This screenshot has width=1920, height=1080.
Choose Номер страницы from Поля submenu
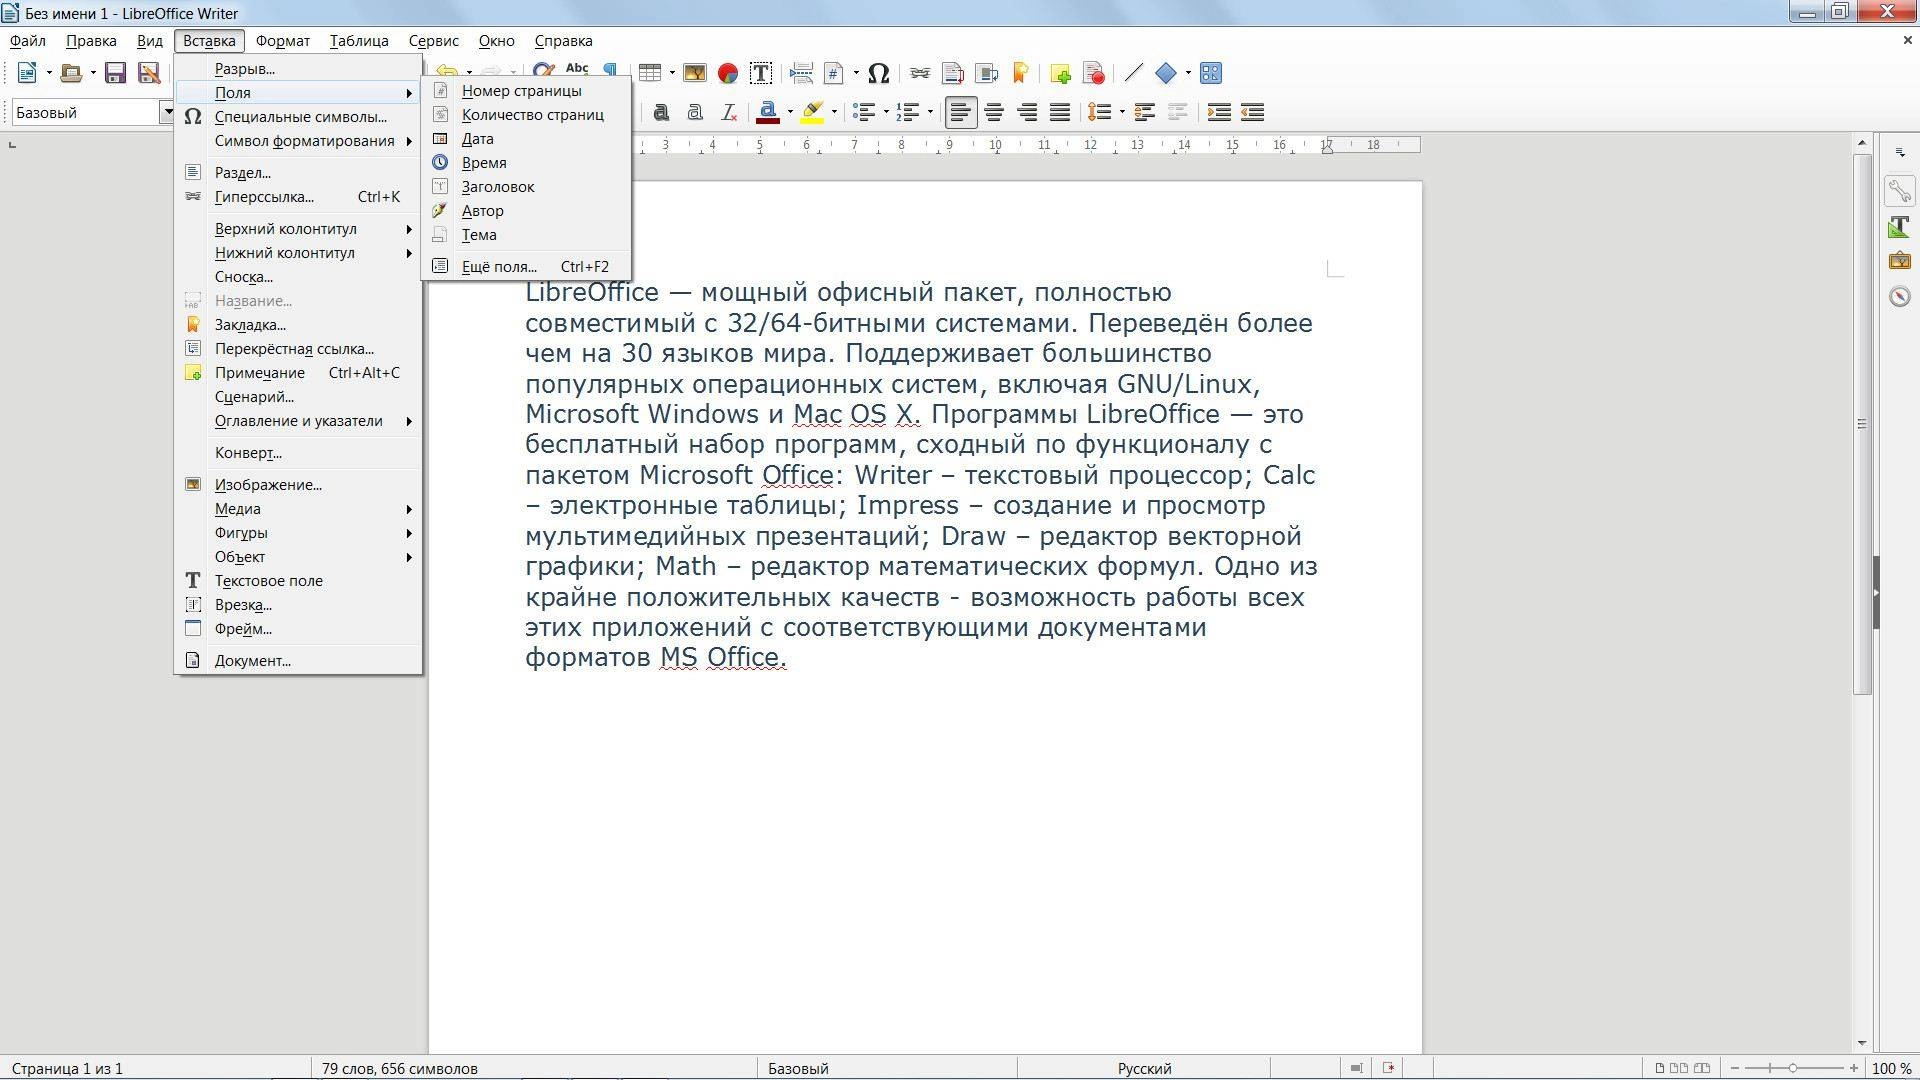(527, 91)
